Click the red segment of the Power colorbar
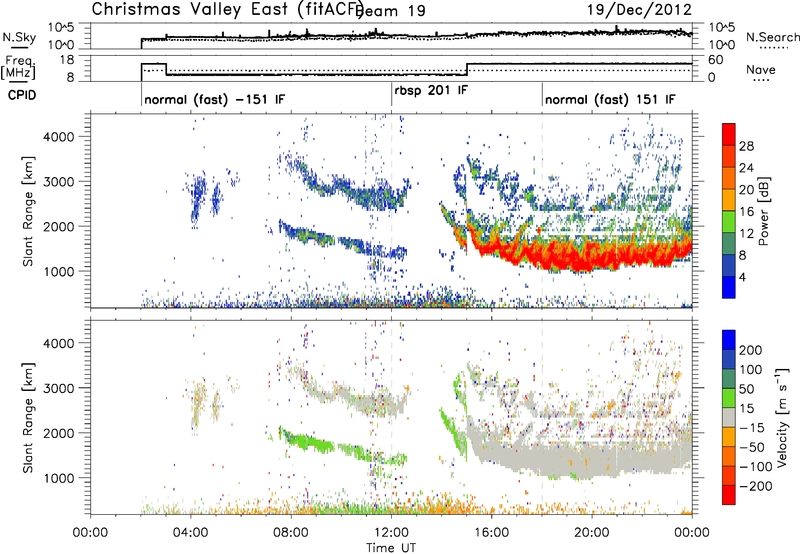800x554 pixels. pos(729,134)
